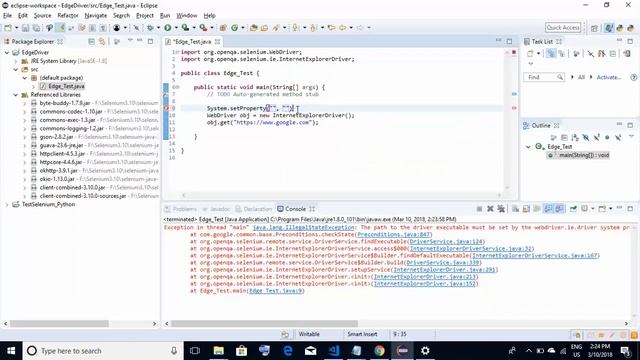The height and width of the screenshot is (360, 640).
Task: Click the New Java Class green icon
Action: (234, 28)
